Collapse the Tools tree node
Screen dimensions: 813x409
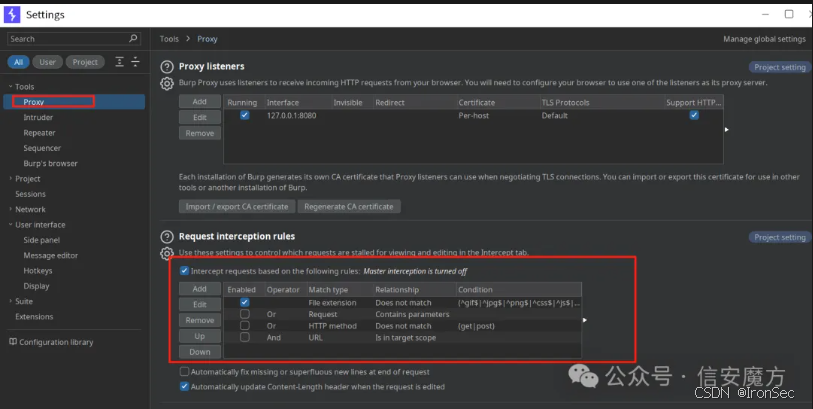click(10, 87)
